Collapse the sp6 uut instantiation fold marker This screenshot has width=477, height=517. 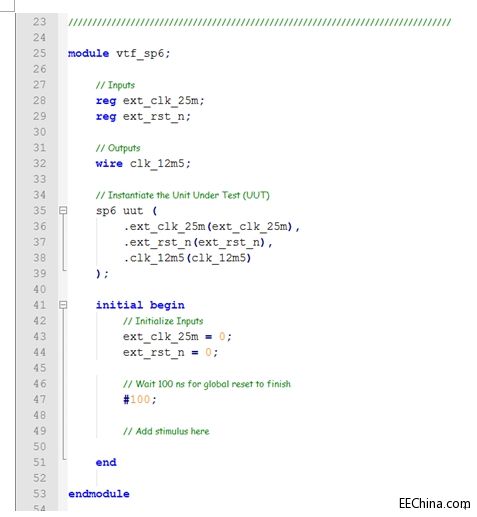pos(63,210)
